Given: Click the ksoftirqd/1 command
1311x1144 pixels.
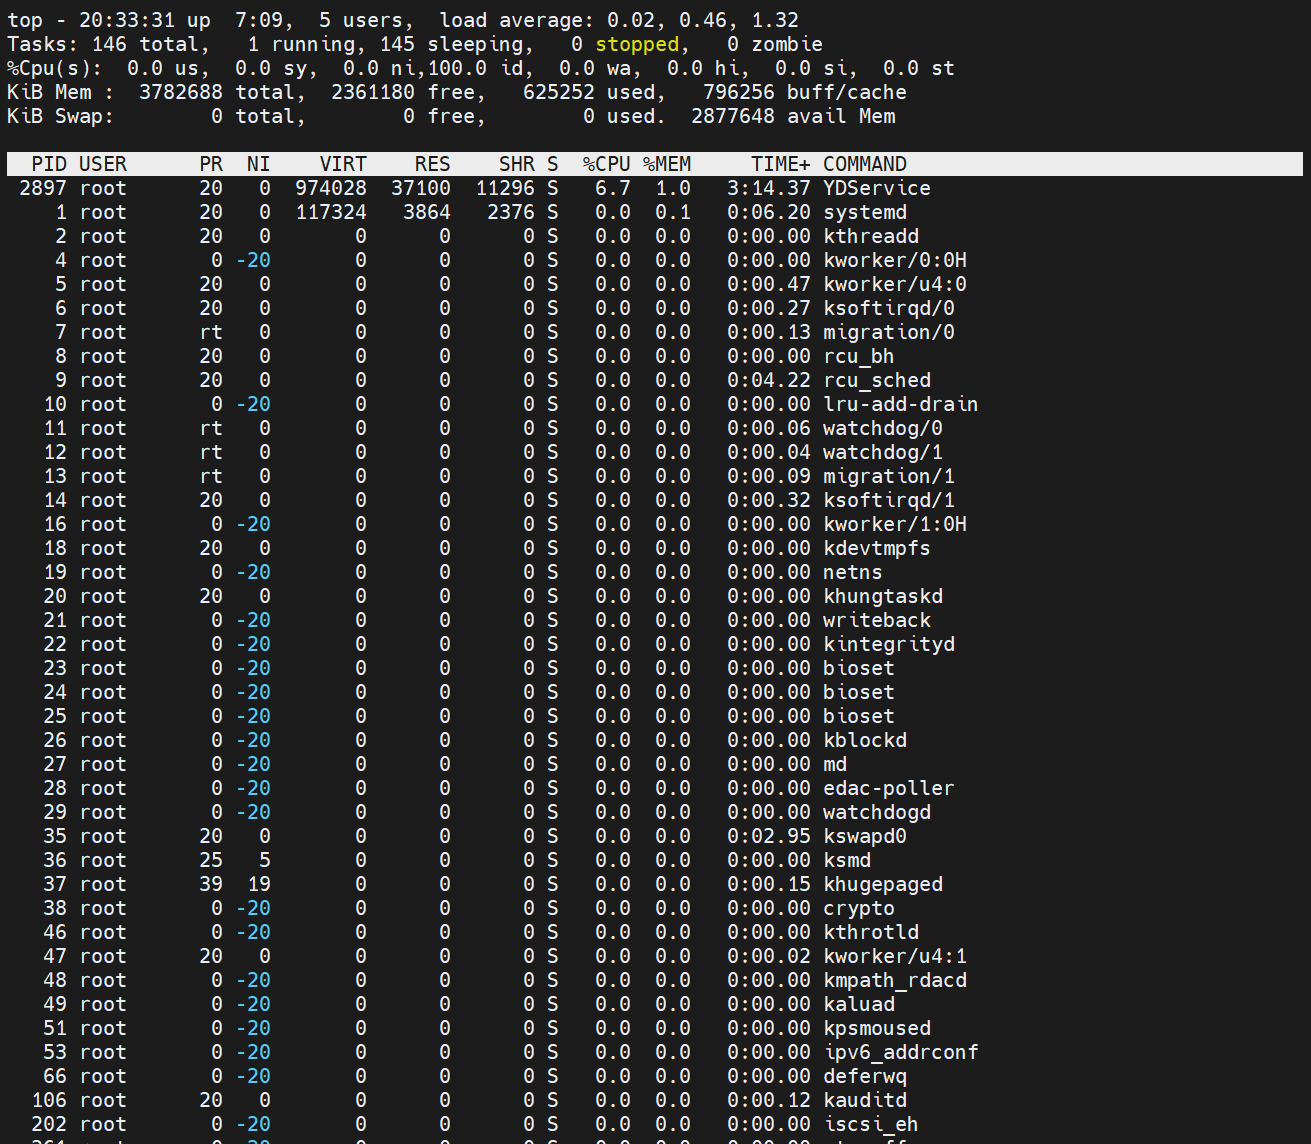Looking at the screenshot, I should point(889,500).
